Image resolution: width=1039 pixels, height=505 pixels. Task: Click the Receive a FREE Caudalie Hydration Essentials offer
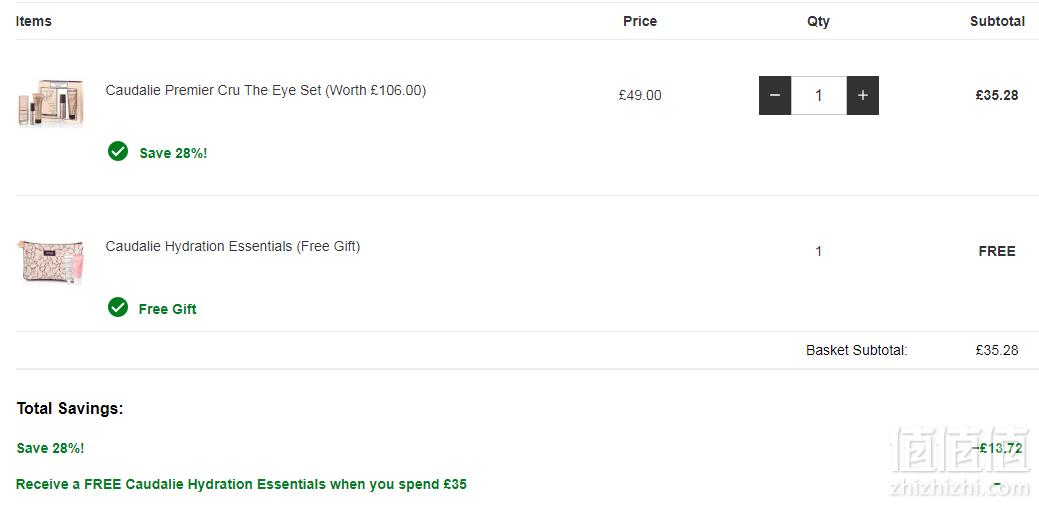[241, 484]
